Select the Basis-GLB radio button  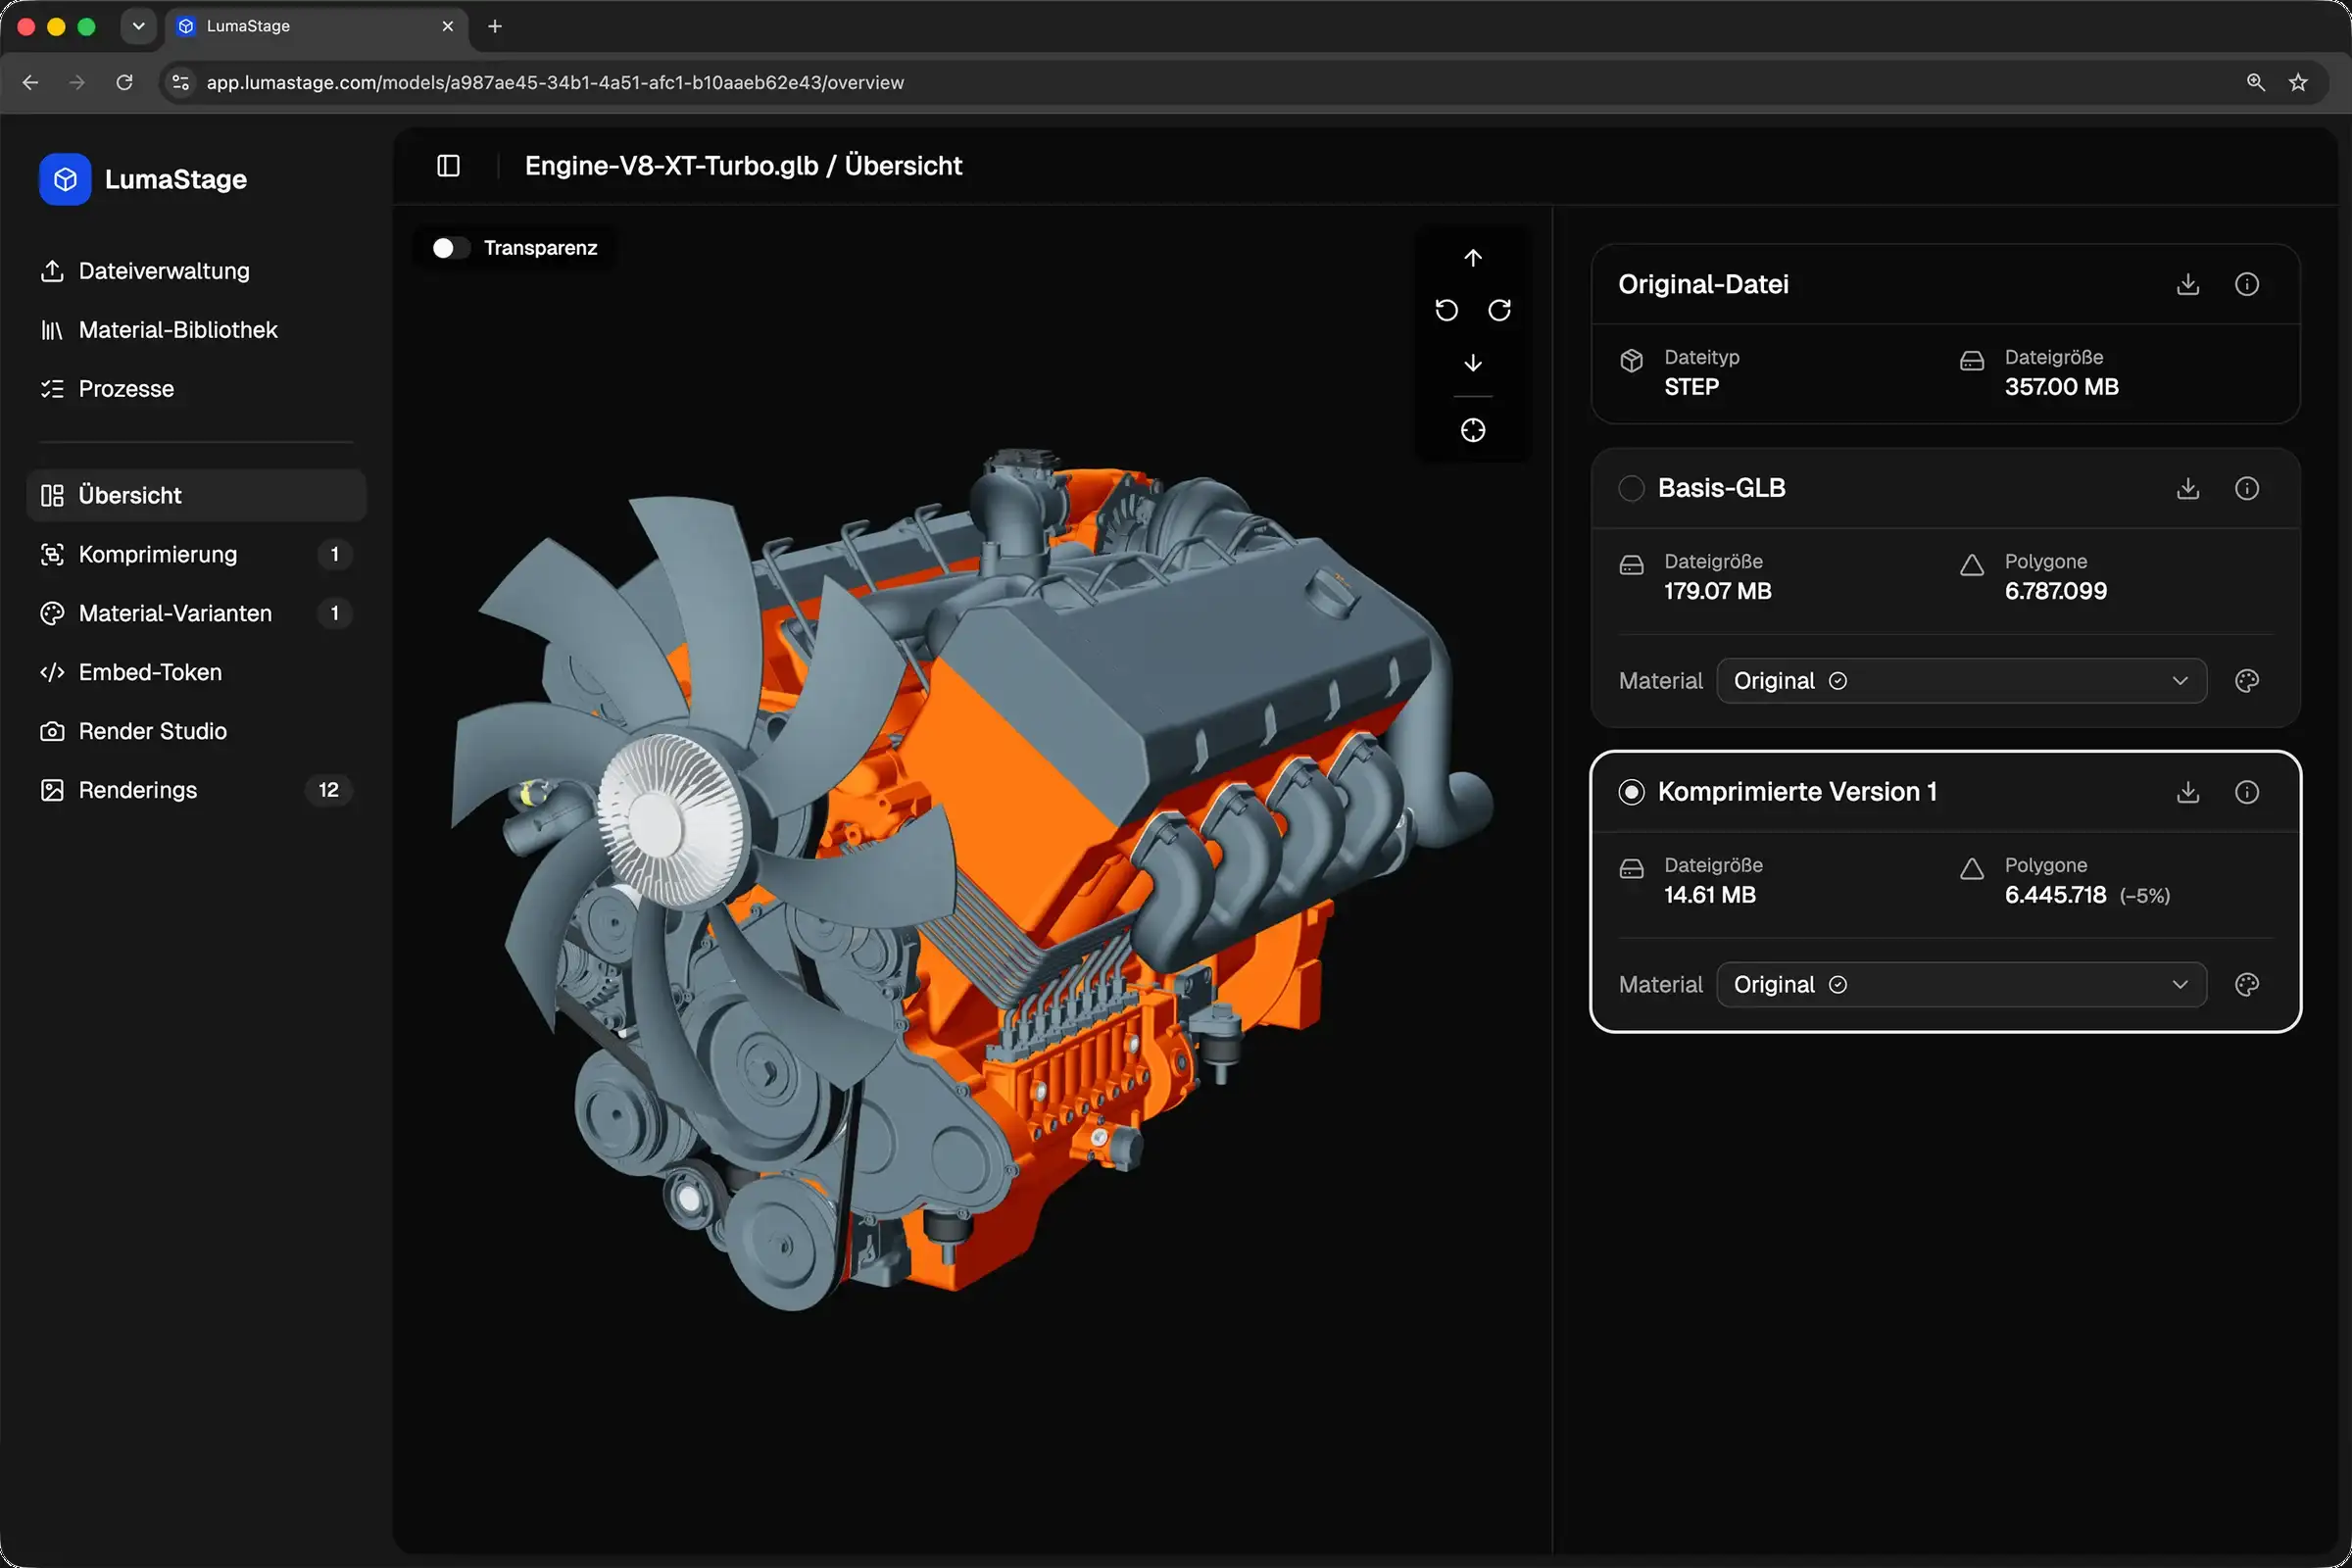pos(1631,488)
